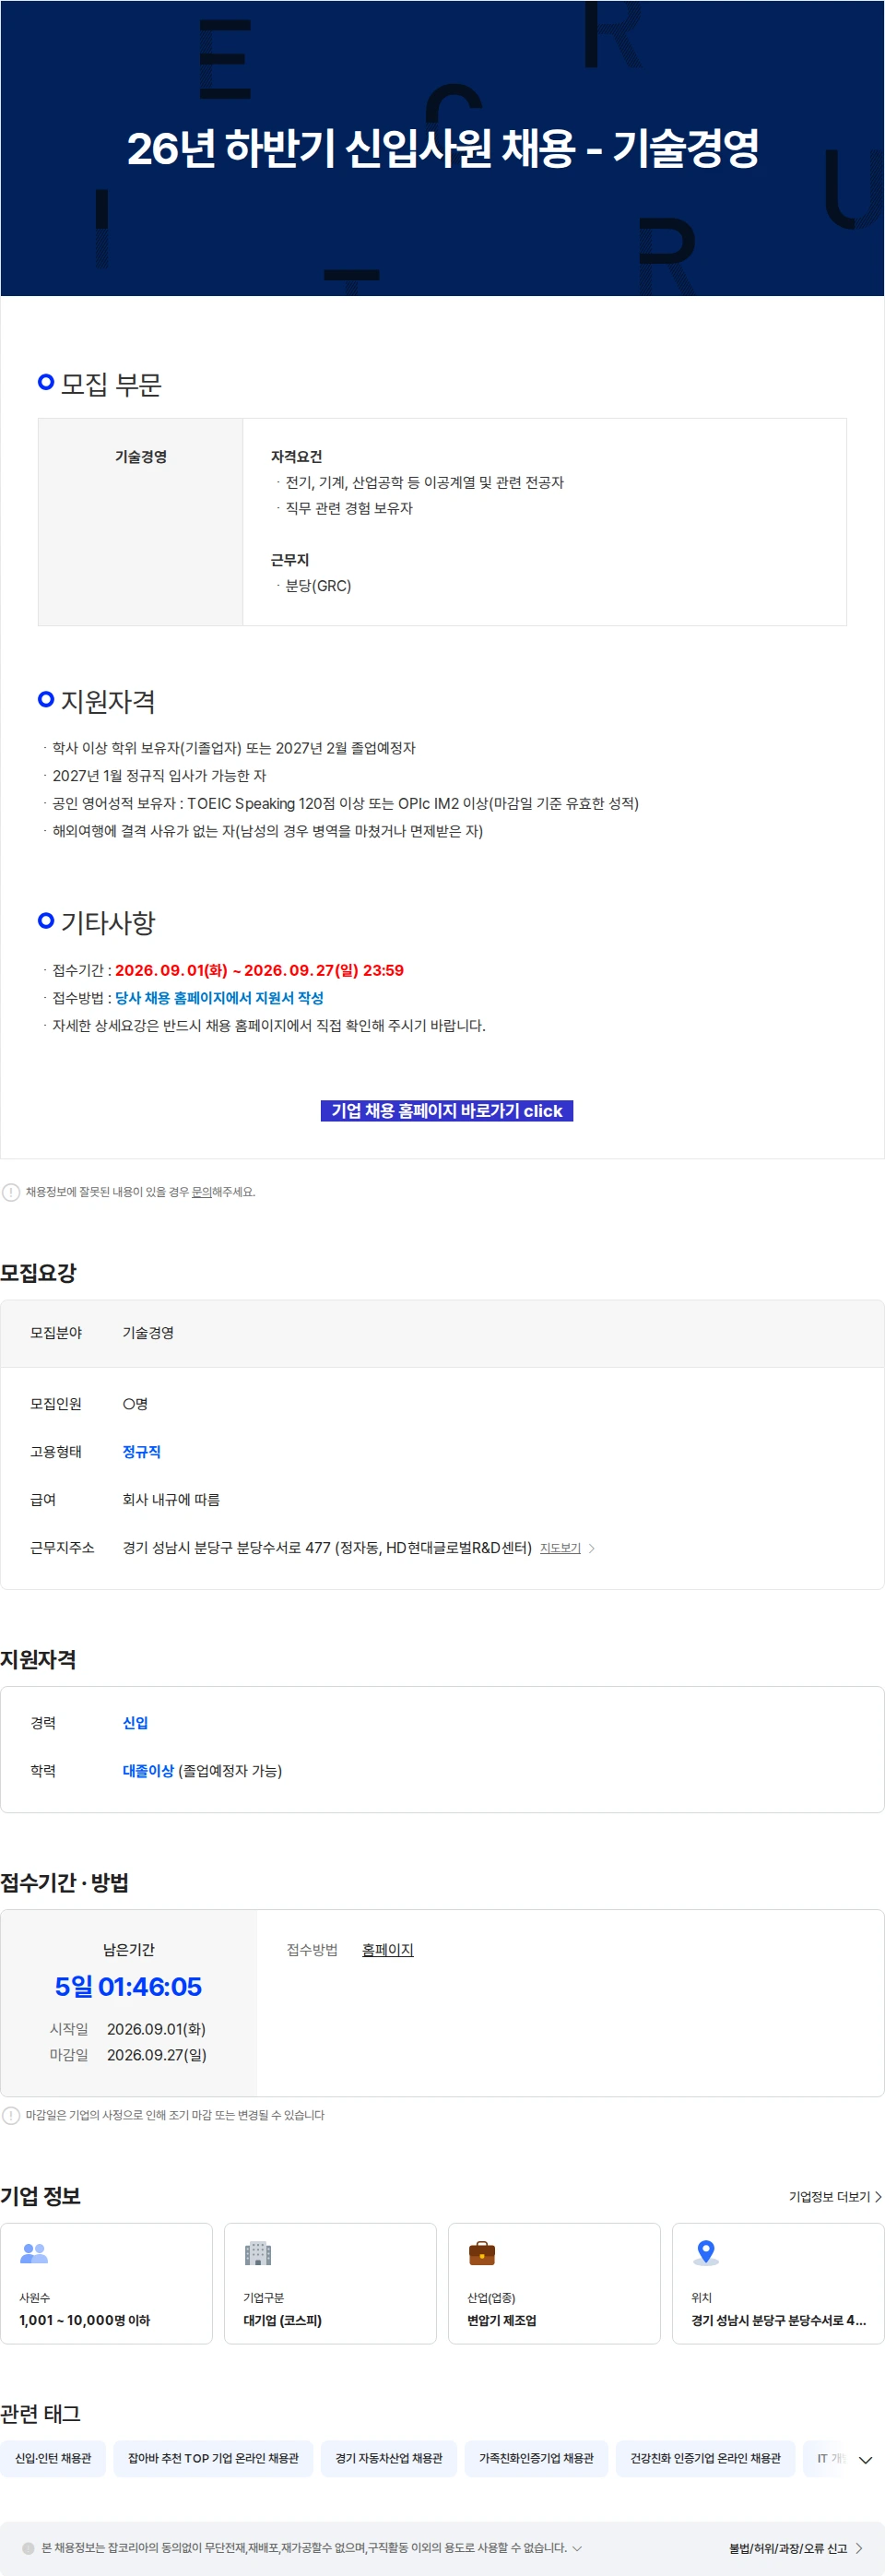
Task: Open the 대기업 (코스피) company type card
Action: tap(330, 2284)
